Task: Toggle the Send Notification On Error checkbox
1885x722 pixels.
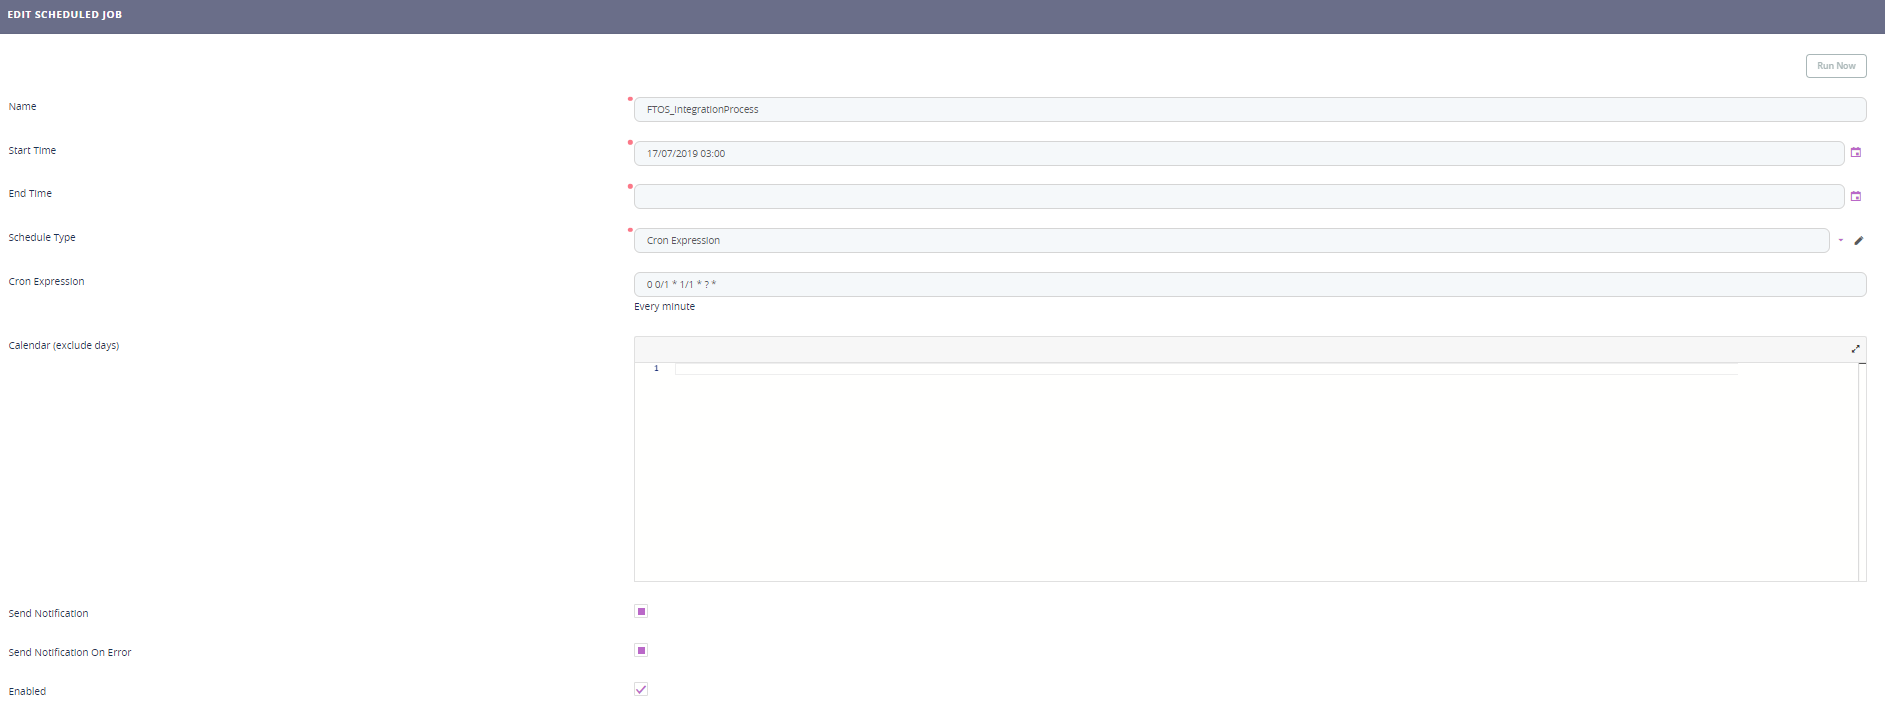Action: (641, 650)
